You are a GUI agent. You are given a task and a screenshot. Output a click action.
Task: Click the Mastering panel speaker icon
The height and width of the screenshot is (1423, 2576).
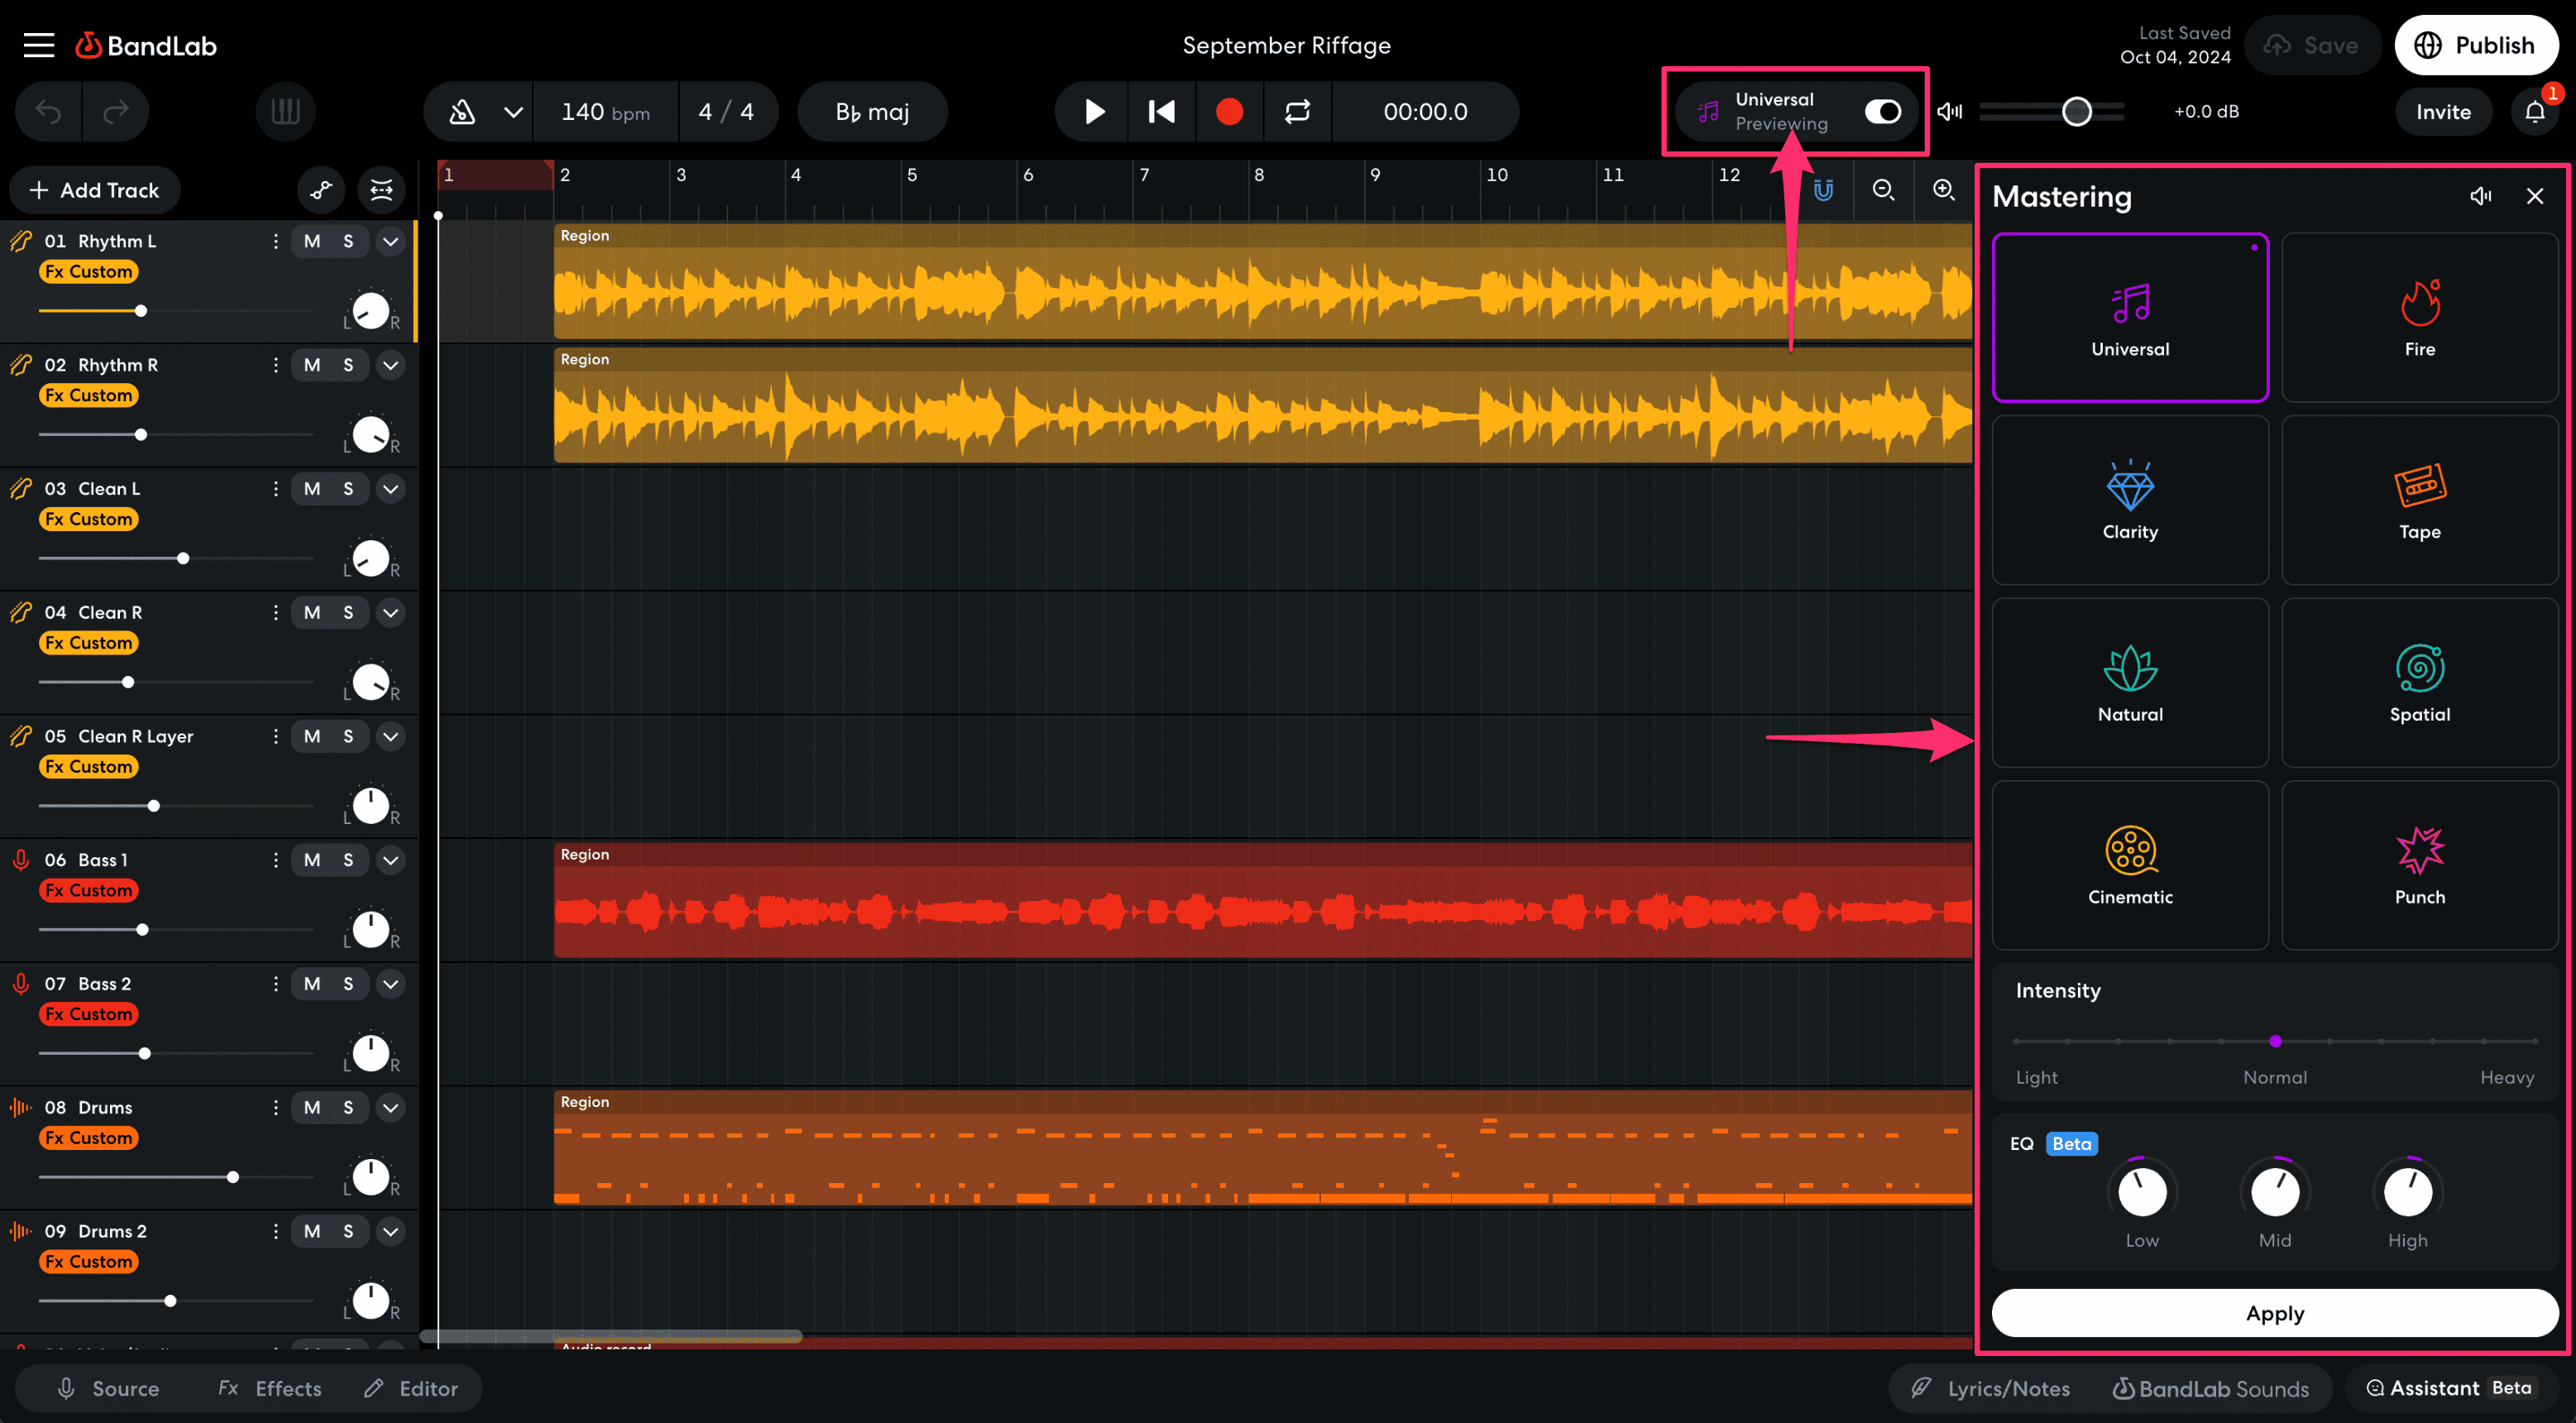[2480, 196]
